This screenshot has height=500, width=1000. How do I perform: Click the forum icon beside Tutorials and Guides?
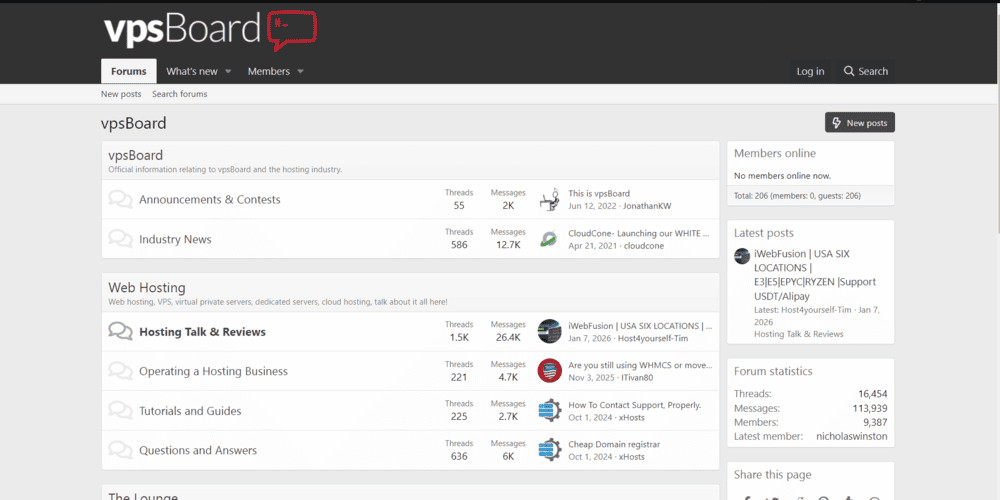(x=120, y=410)
